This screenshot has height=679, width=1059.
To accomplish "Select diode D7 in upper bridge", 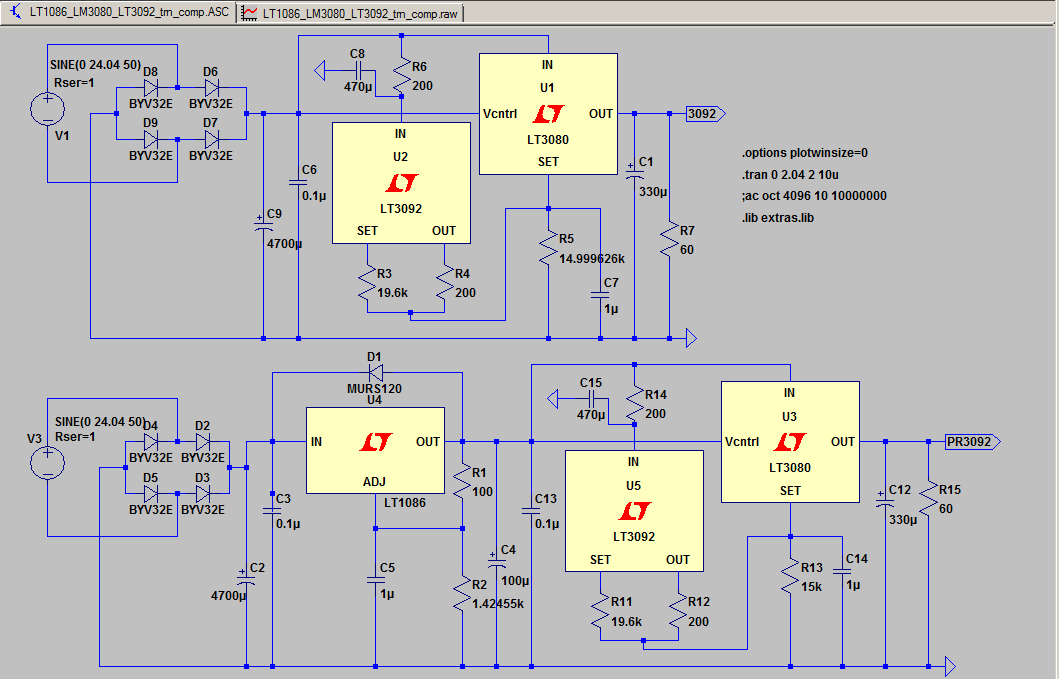I will (211, 140).
